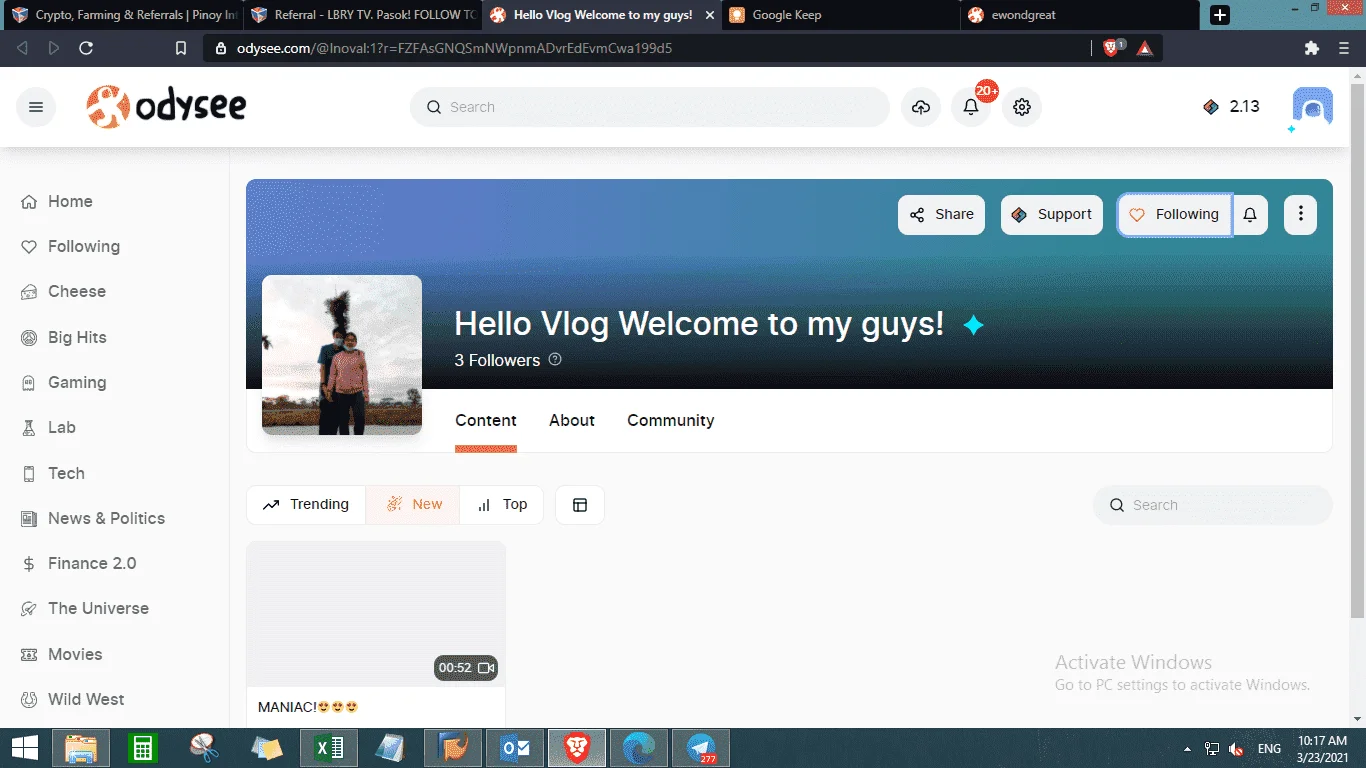The width and height of the screenshot is (1366, 768).
Task: Open the MANIAC! video thumbnail
Action: [376, 614]
